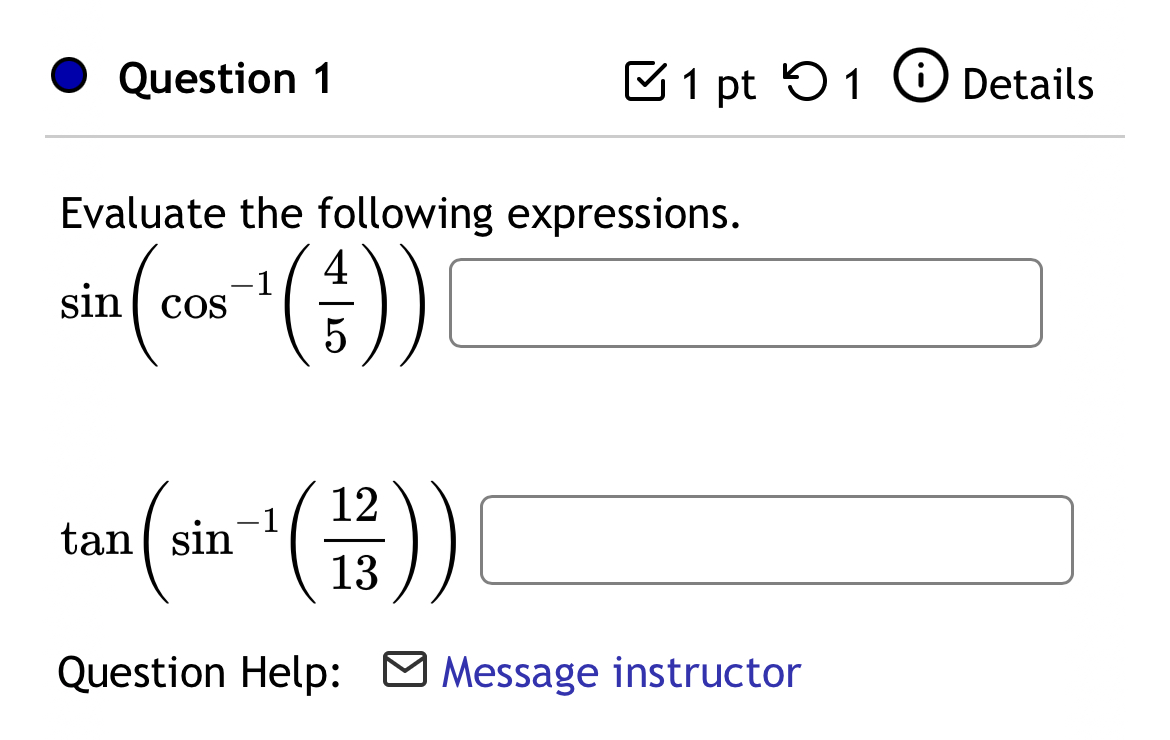Screen dimensions: 1170x740
Task: Click the 1 pt point label
Action: click(x=718, y=85)
